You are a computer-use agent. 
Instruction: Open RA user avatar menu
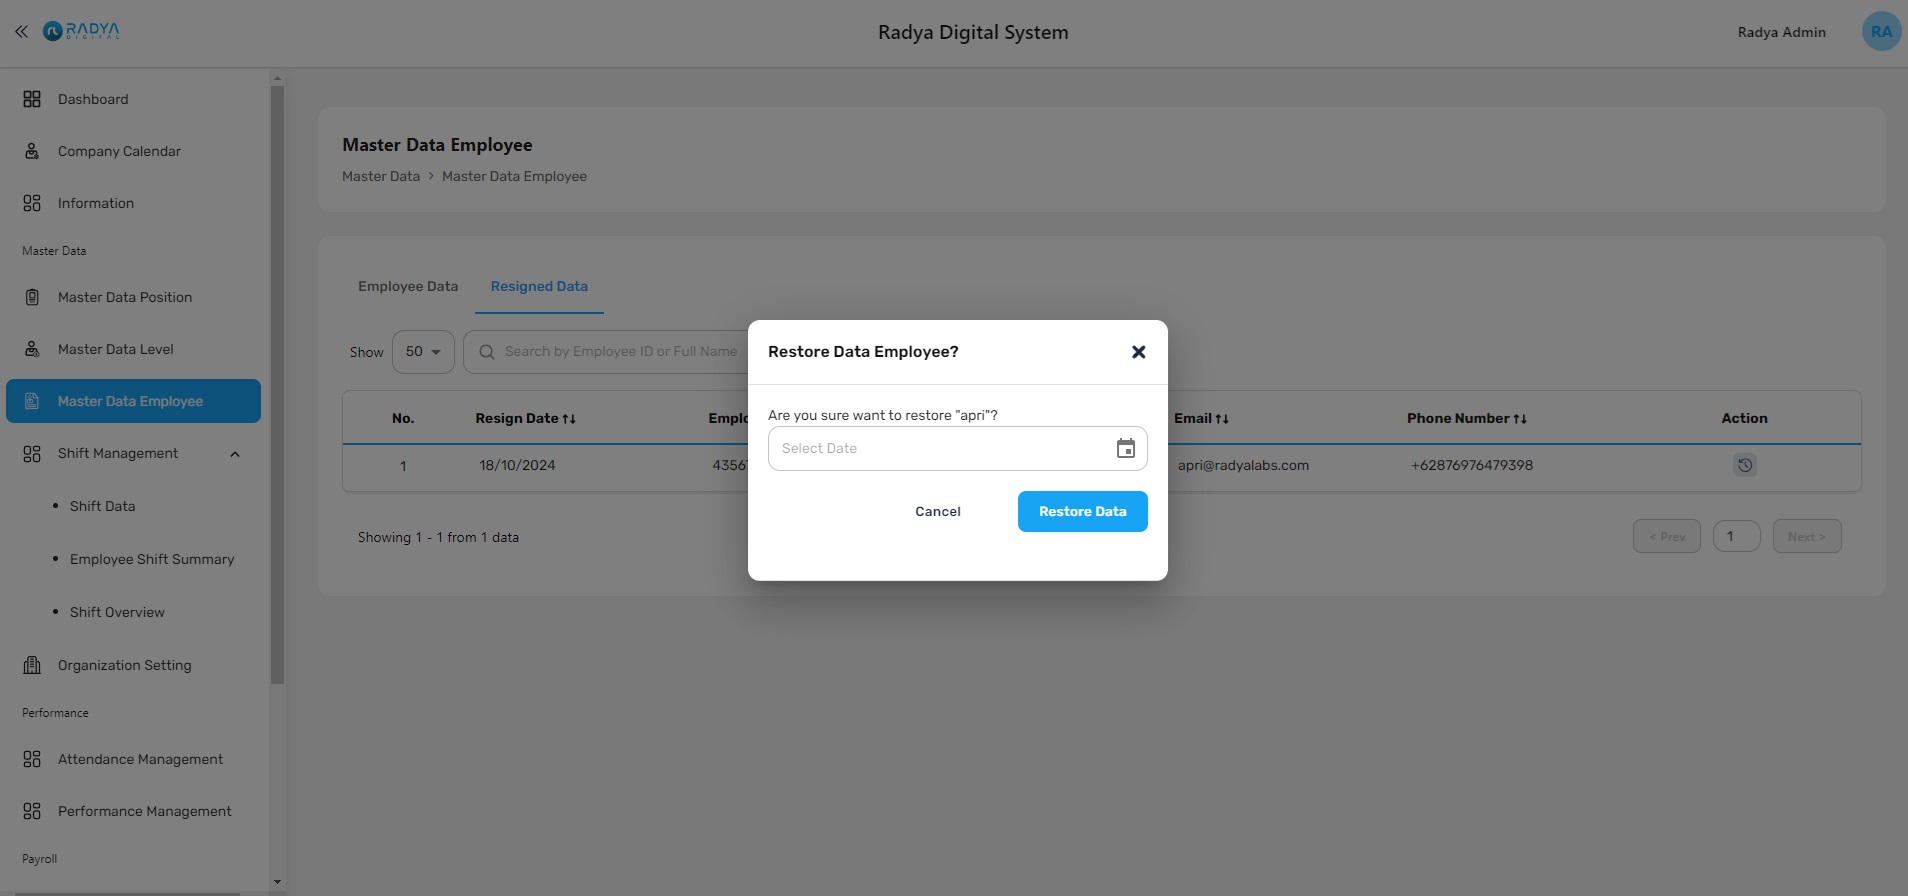tap(1881, 32)
